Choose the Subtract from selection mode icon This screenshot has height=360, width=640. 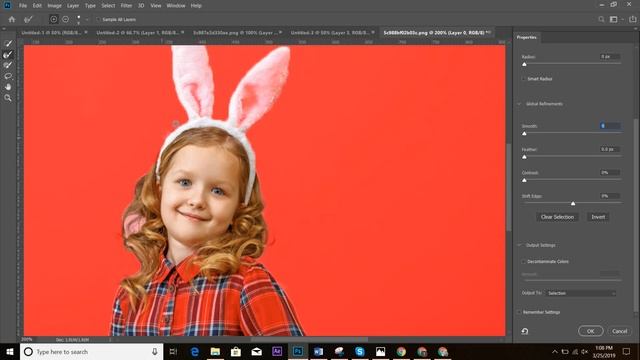[65, 19]
